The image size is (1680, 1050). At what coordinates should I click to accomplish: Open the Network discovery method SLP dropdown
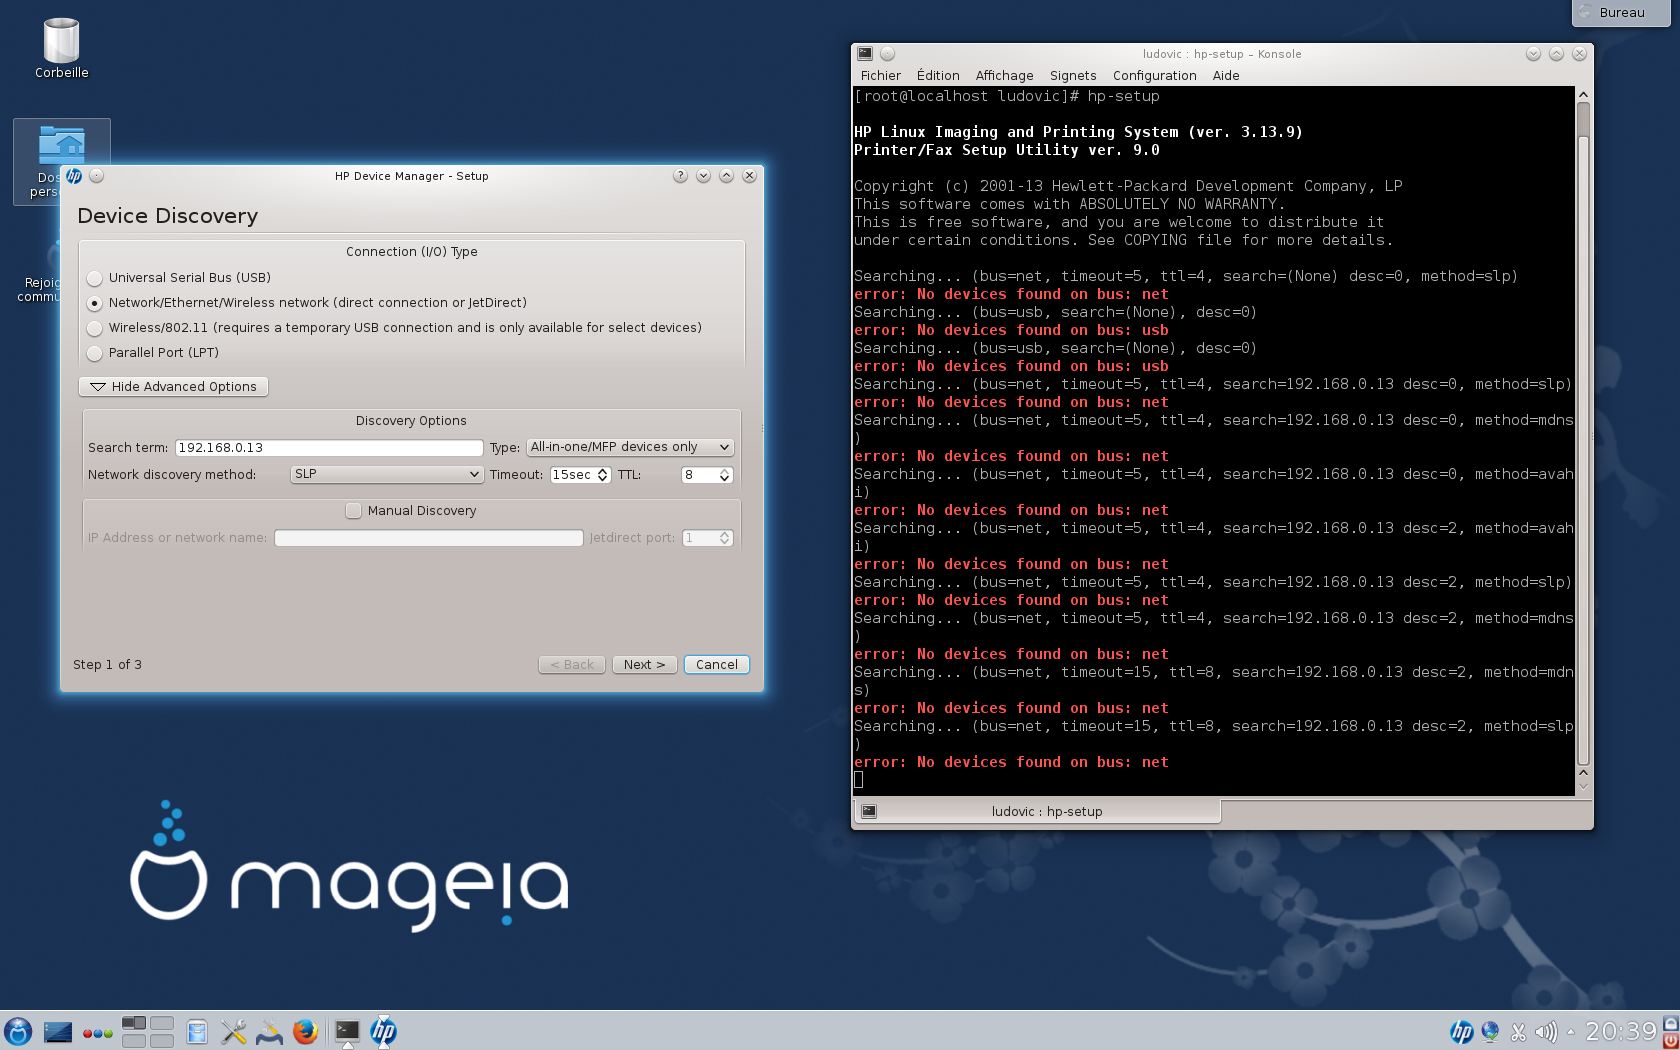[386, 474]
